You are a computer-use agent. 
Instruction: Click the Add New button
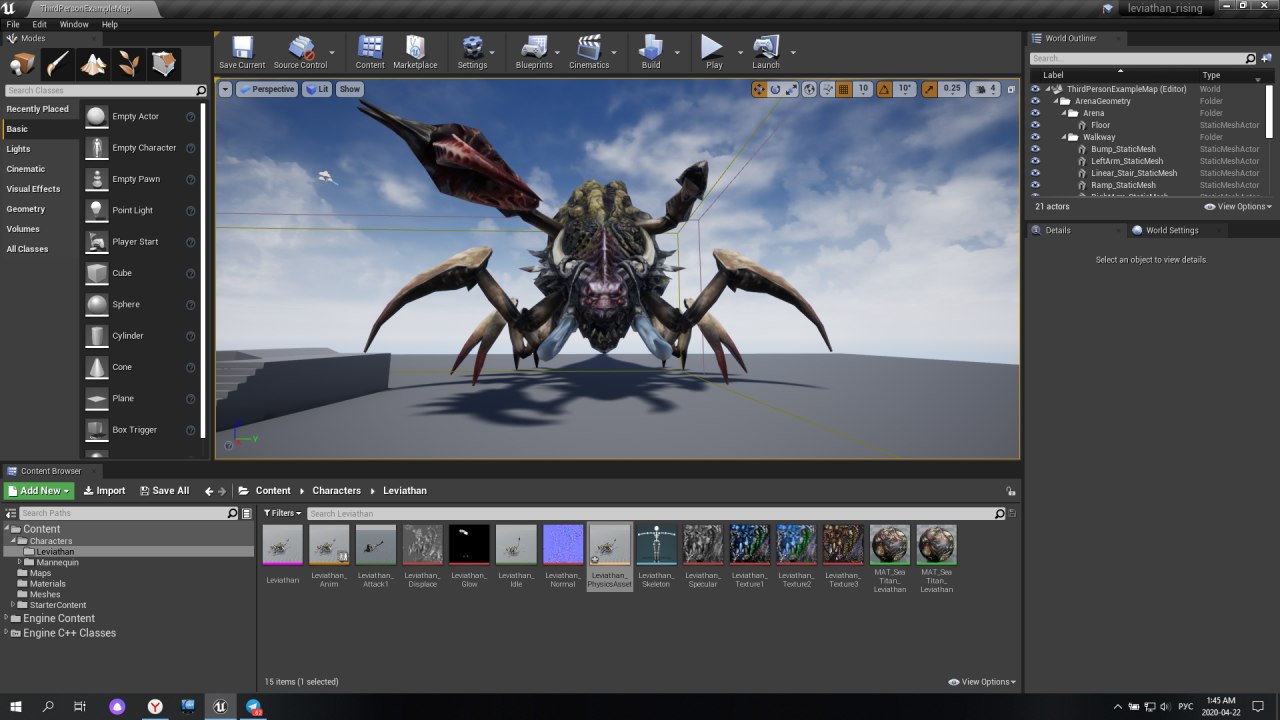click(38, 491)
